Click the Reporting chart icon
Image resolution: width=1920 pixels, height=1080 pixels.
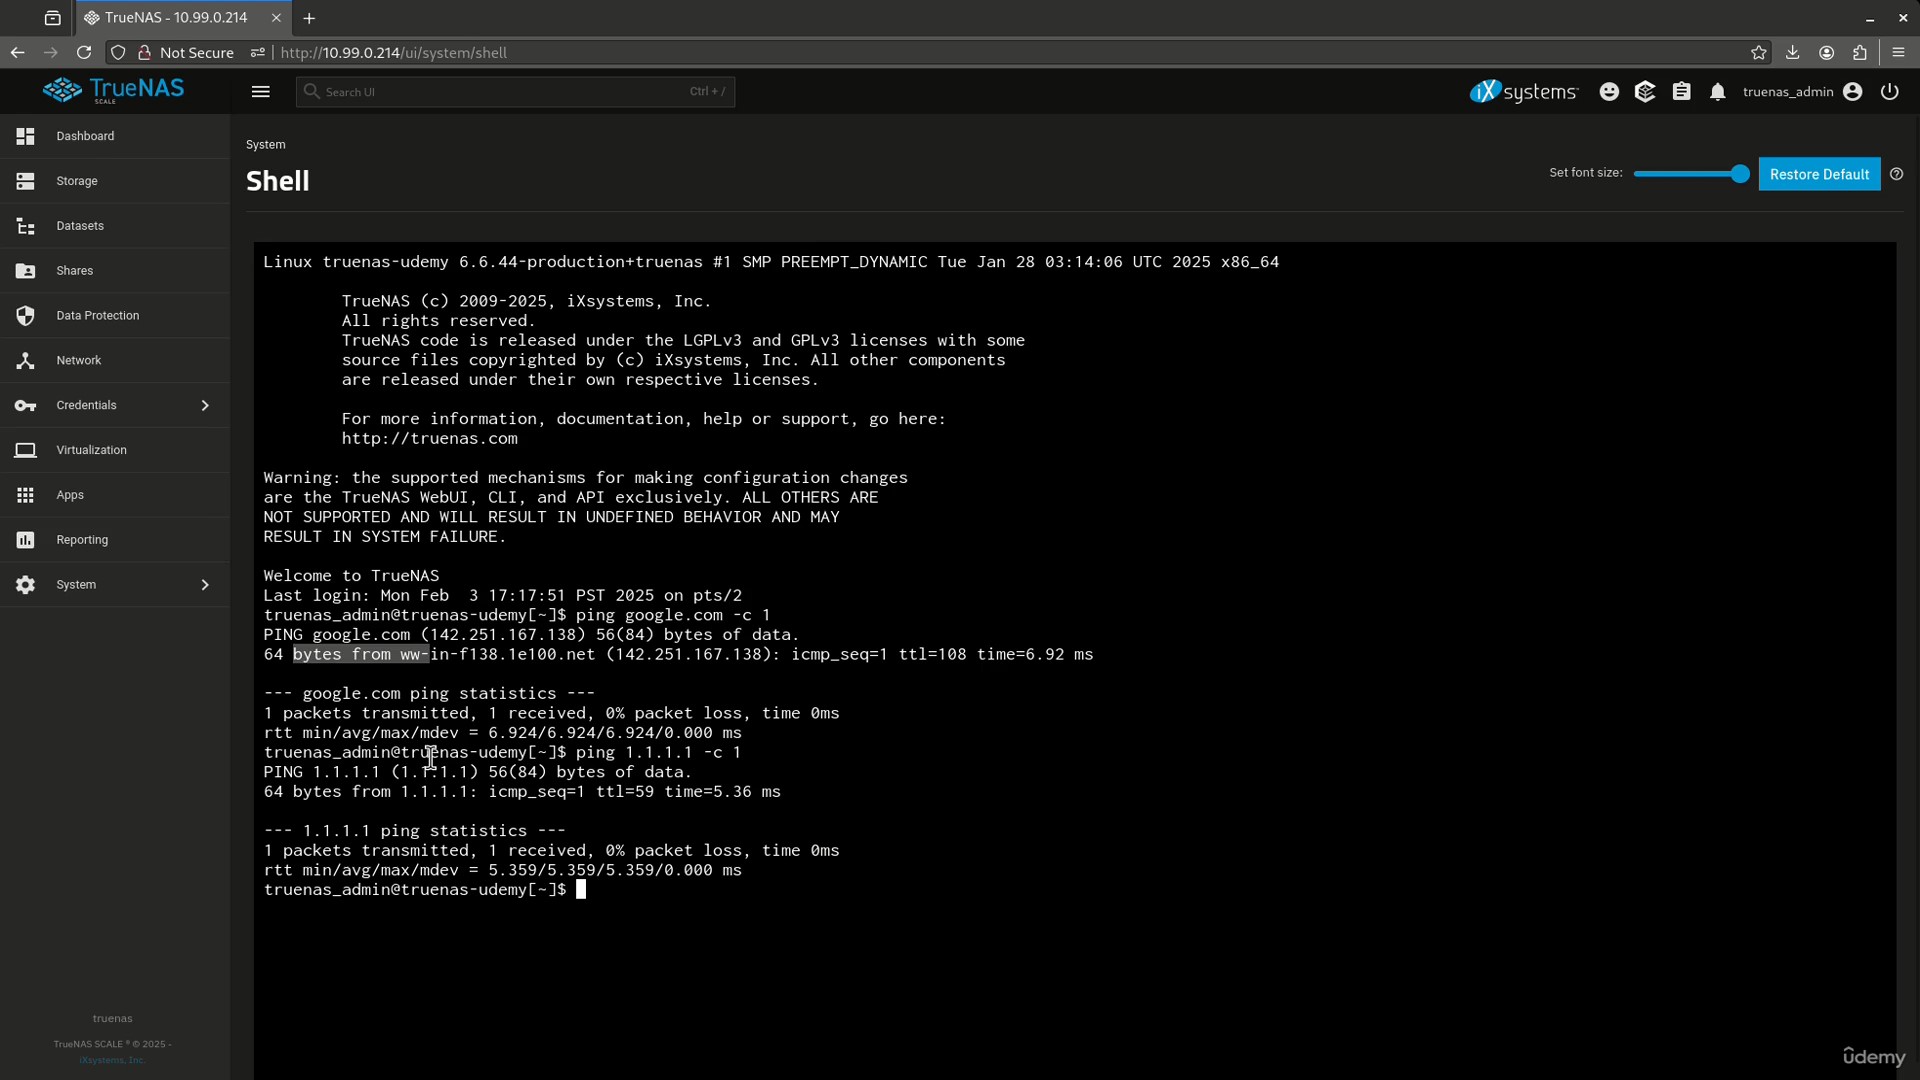(25, 540)
